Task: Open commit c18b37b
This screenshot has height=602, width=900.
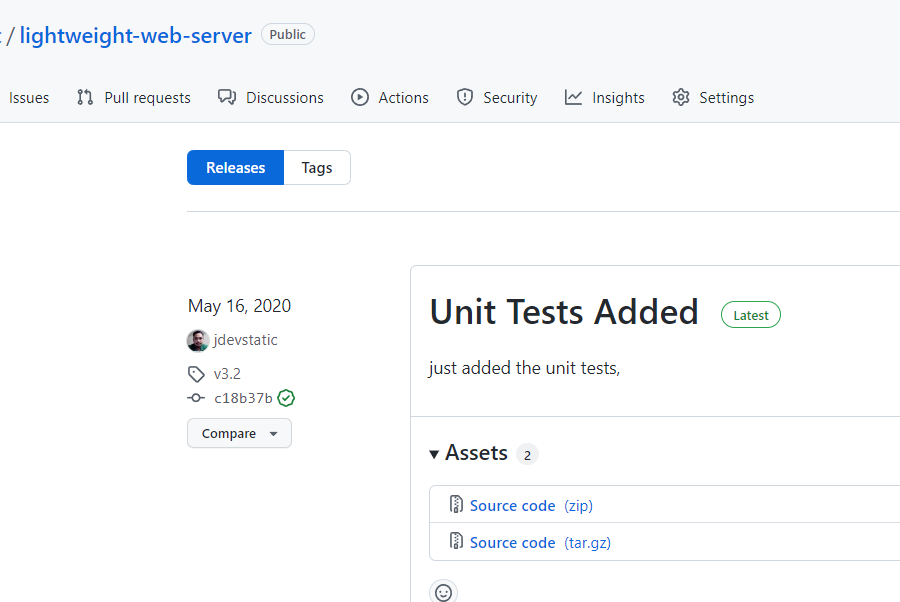Action: pos(243,398)
